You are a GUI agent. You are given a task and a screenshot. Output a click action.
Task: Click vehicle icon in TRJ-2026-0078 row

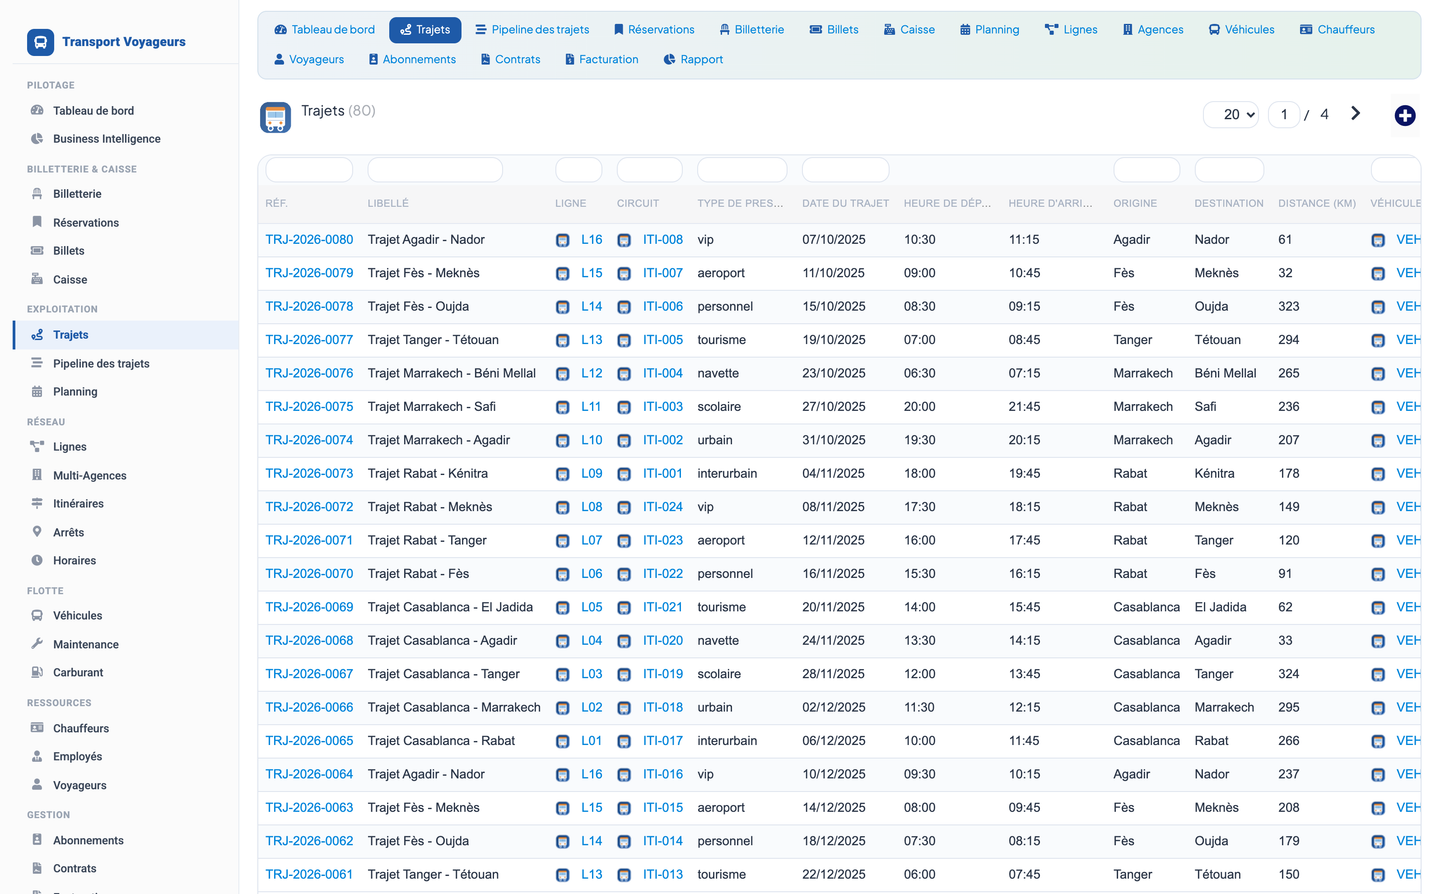[1378, 307]
